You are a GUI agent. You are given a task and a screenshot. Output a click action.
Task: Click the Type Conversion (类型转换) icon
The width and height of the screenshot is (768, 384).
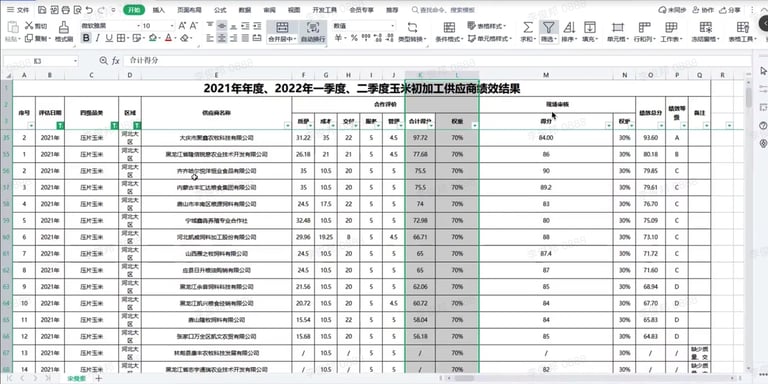pos(412,27)
